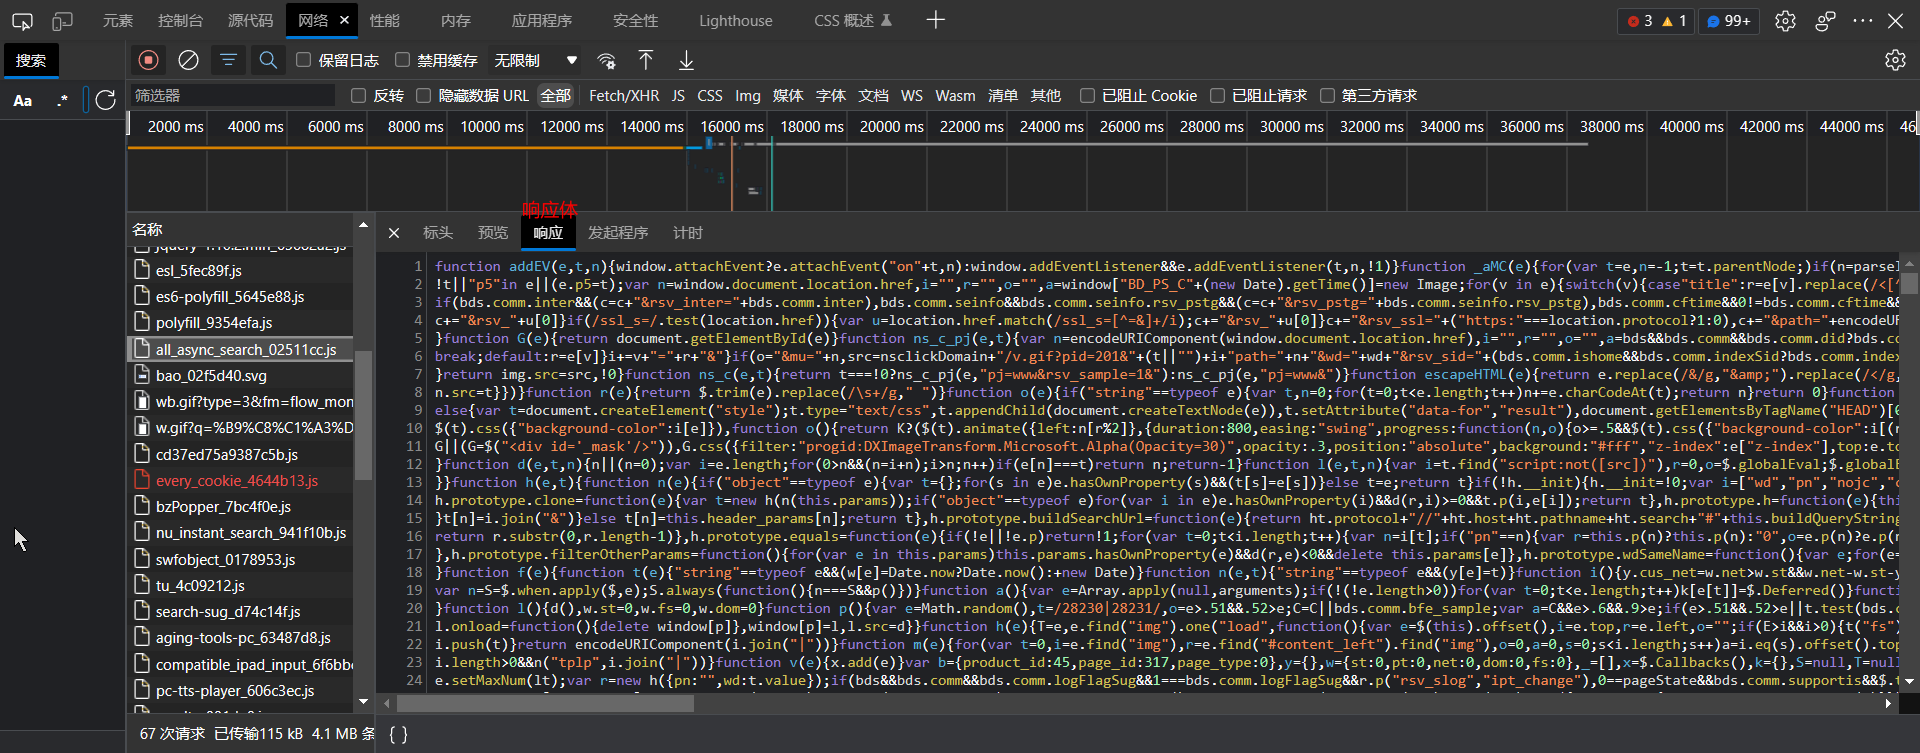
Task: Import a HAR file with upload arrow
Action: (646, 60)
